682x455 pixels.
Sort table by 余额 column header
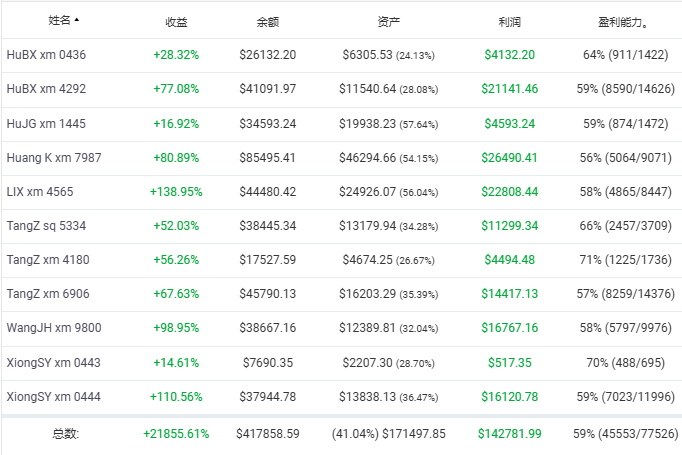coord(267,22)
